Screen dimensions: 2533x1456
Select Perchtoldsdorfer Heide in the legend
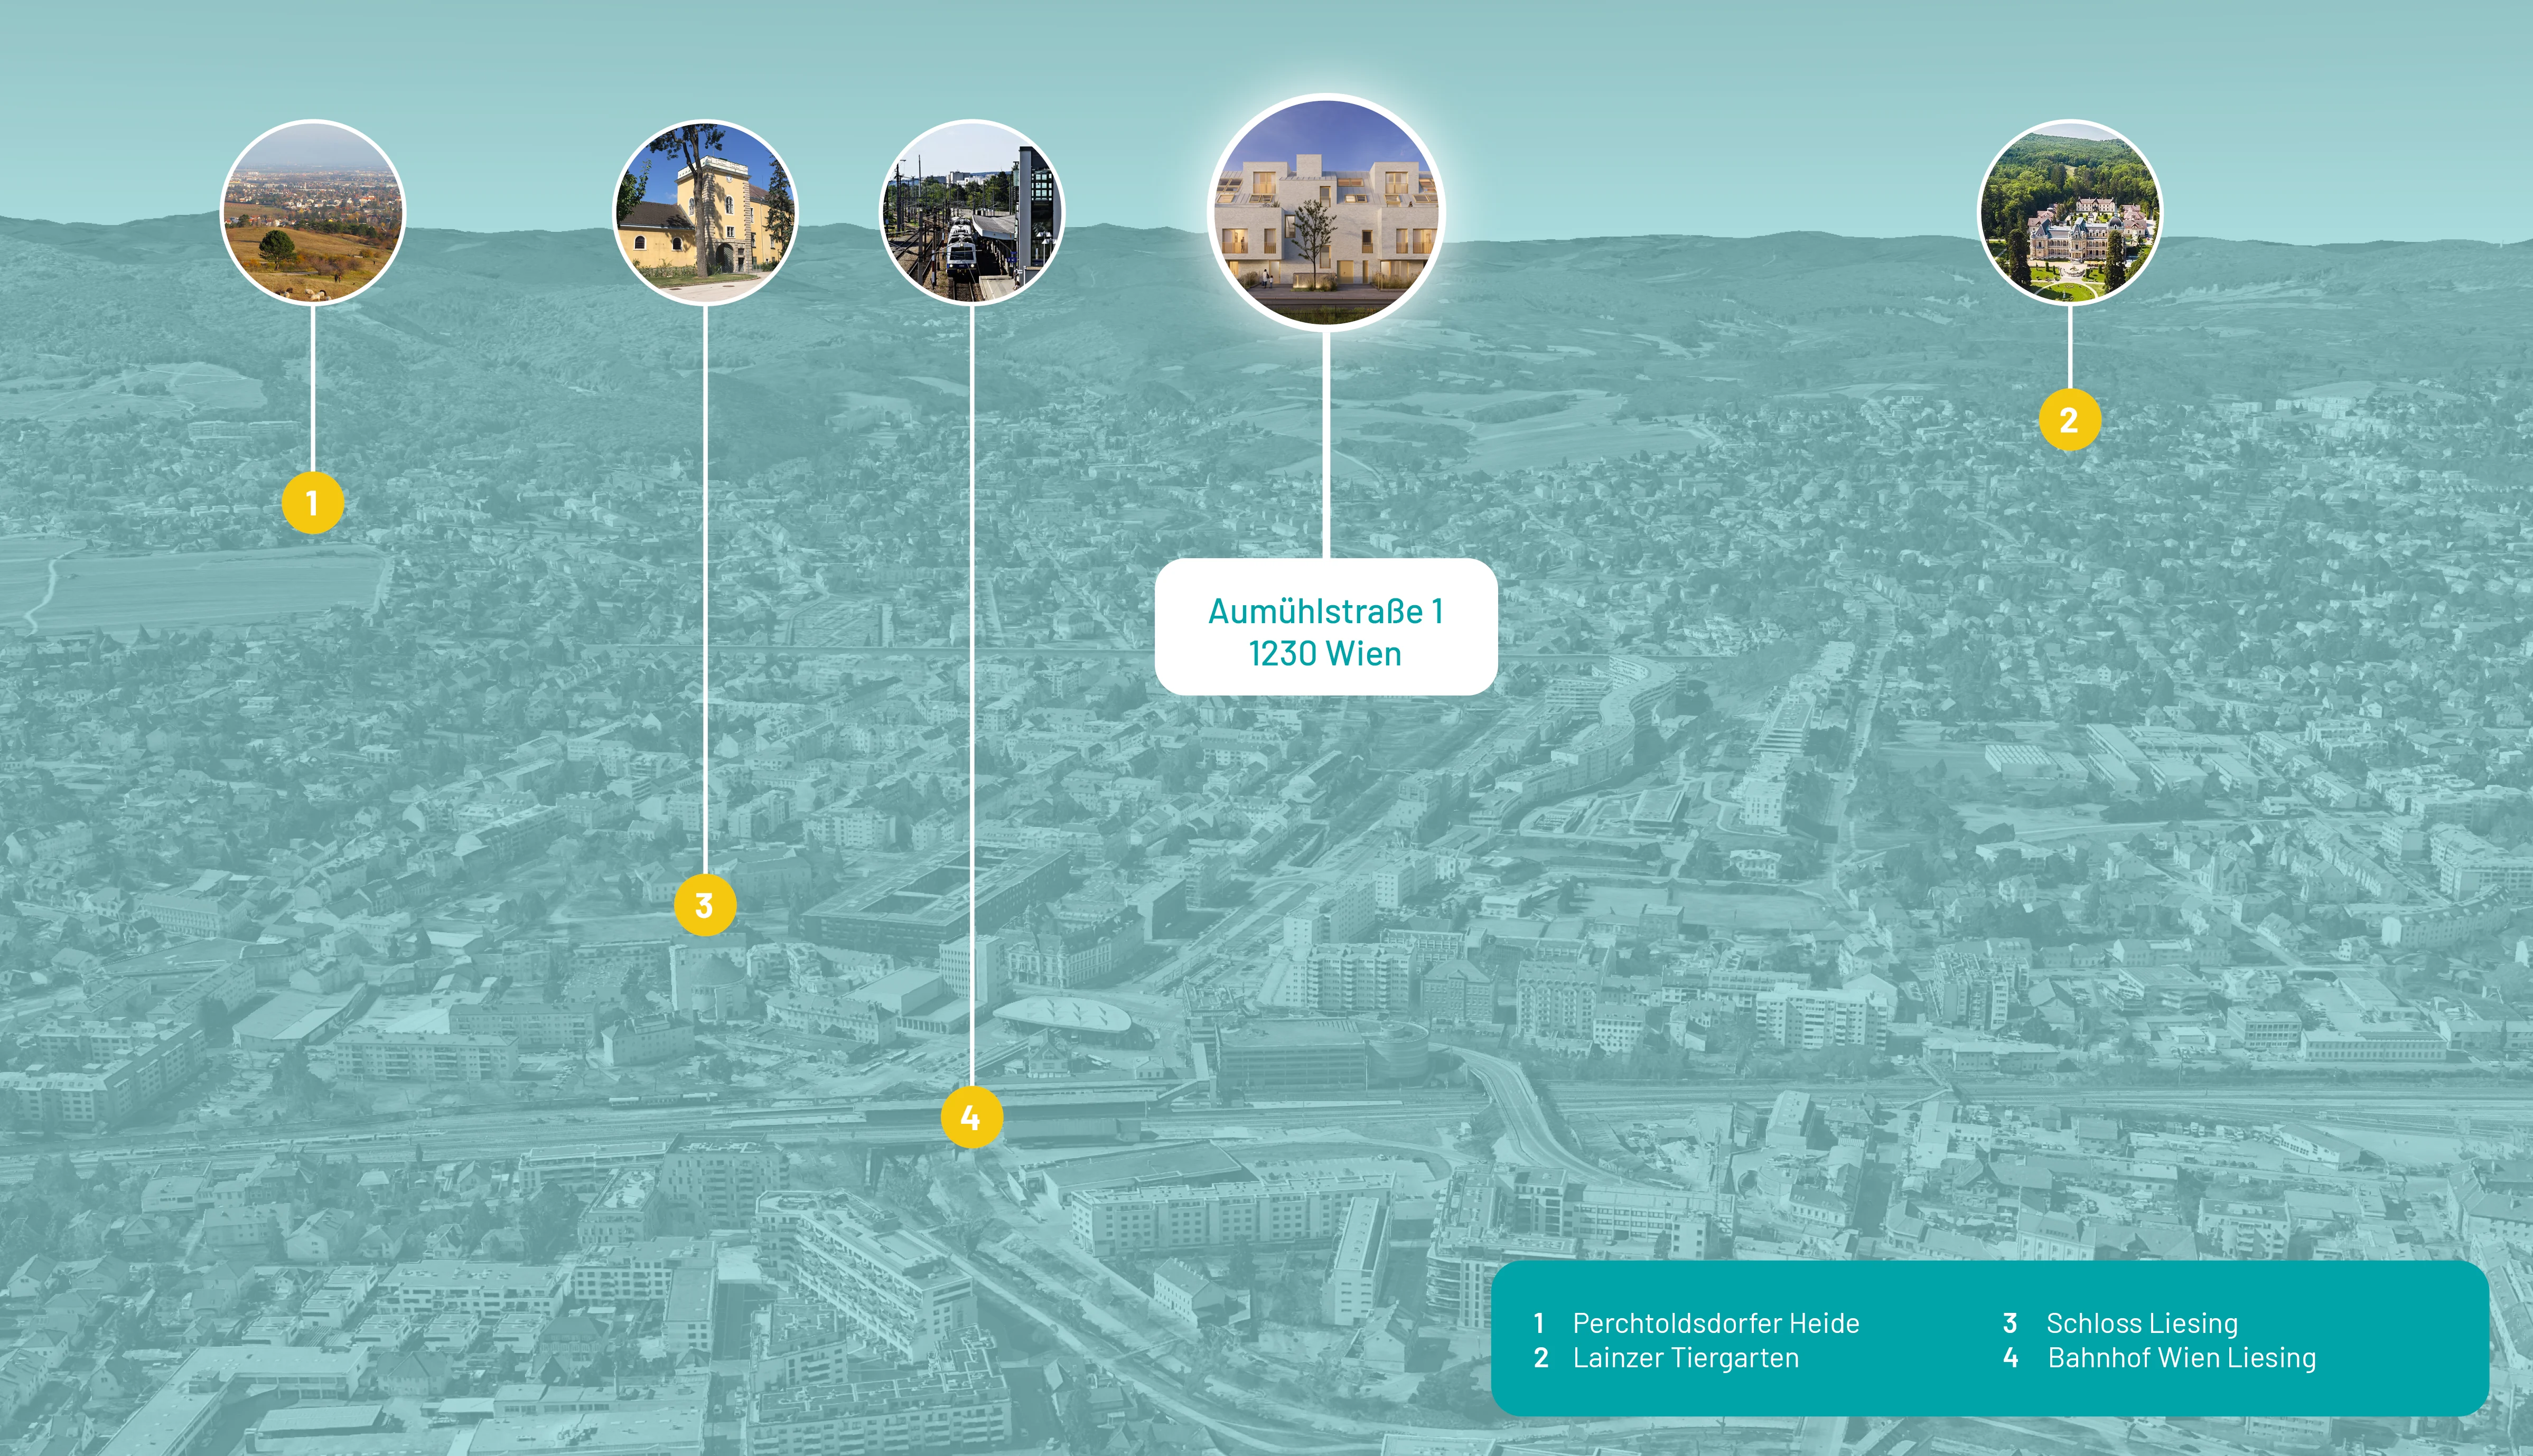coord(1715,1323)
